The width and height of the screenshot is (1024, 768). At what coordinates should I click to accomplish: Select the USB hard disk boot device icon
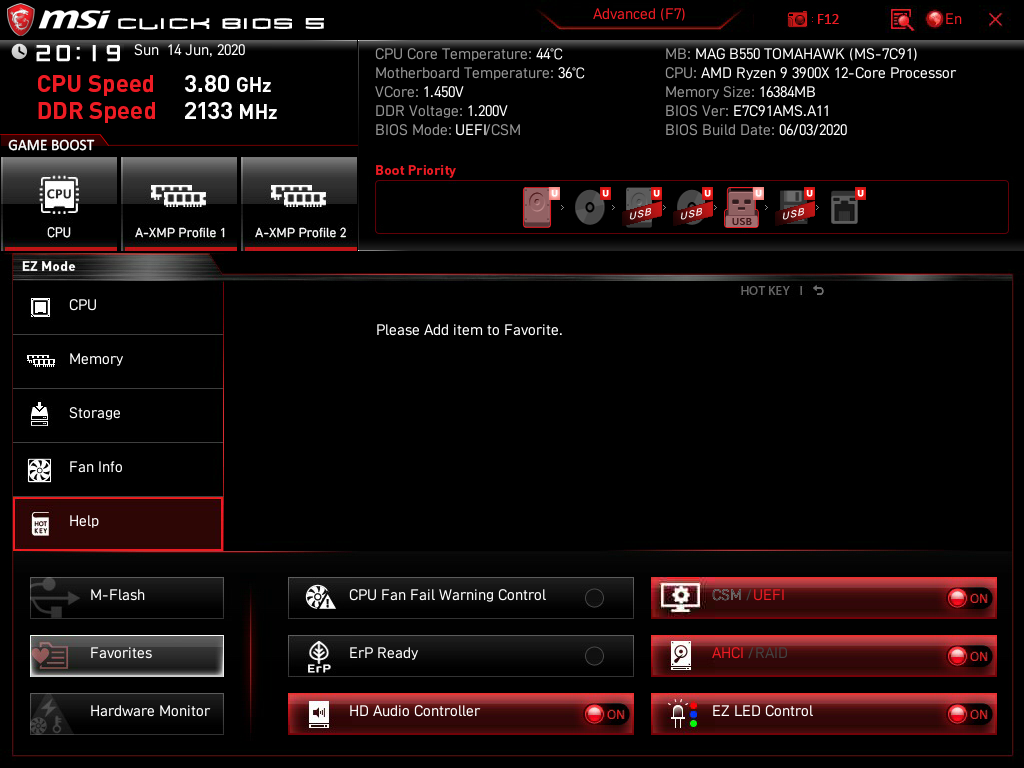(641, 207)
